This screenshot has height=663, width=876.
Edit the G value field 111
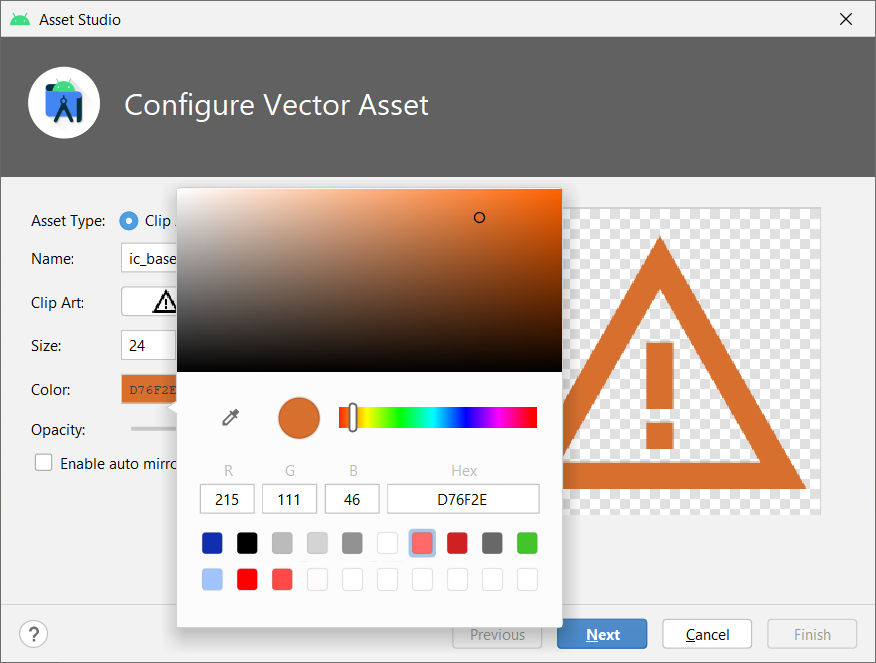pos(289,499)
